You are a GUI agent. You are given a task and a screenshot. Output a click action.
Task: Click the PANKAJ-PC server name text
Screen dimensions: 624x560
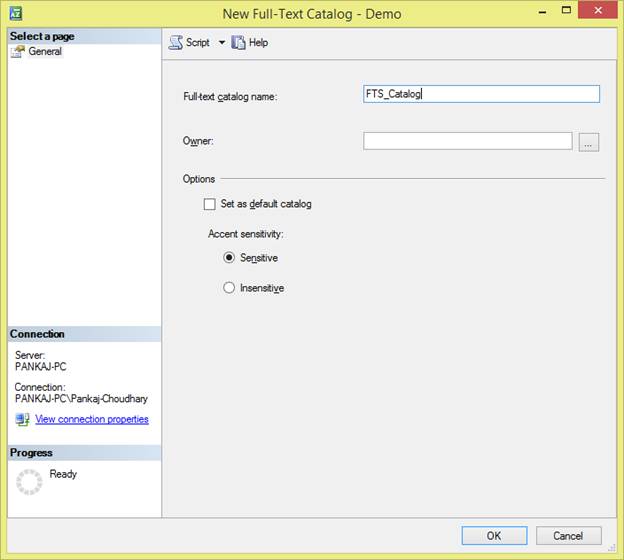pyautogui.click(x=41, y=367)
